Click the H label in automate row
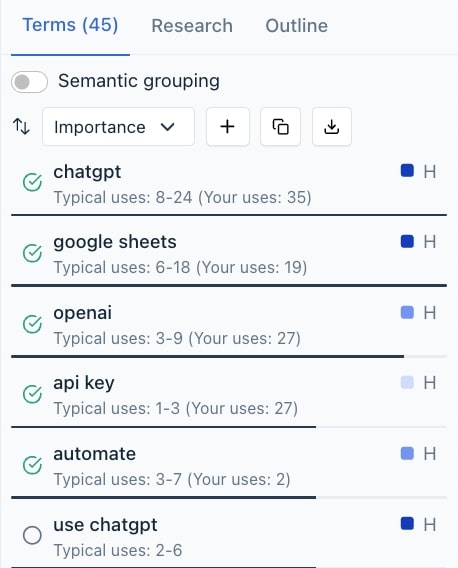 click(x=430, y=454)
